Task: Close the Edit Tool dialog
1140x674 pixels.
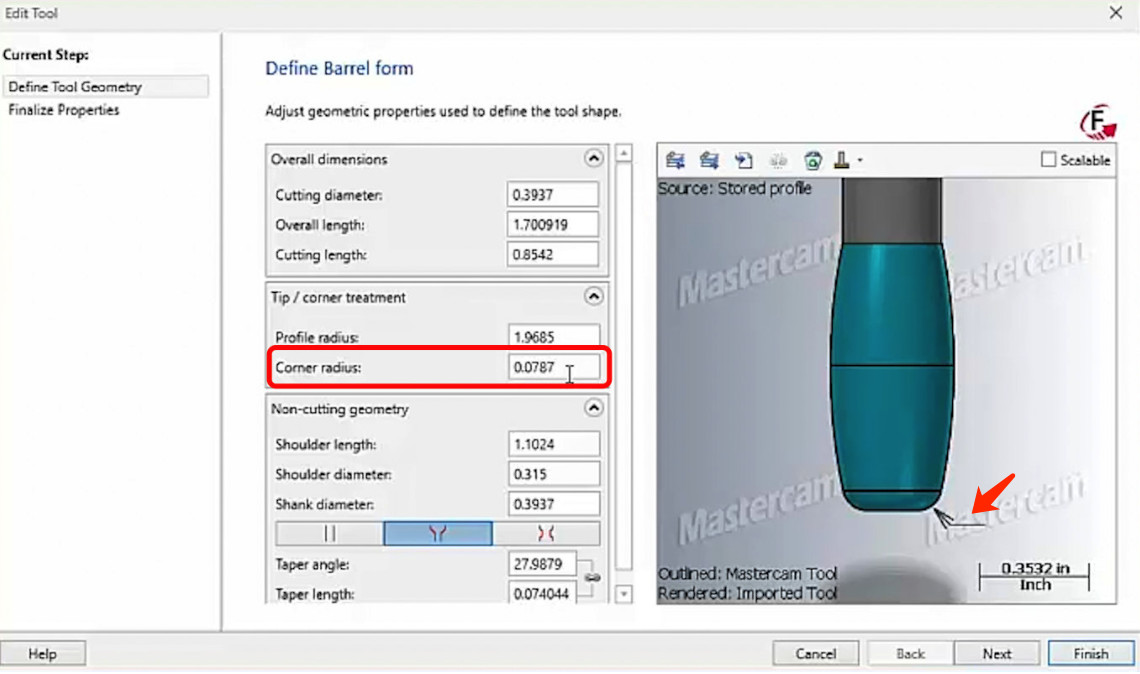Action: click(x=1116, y=13)
